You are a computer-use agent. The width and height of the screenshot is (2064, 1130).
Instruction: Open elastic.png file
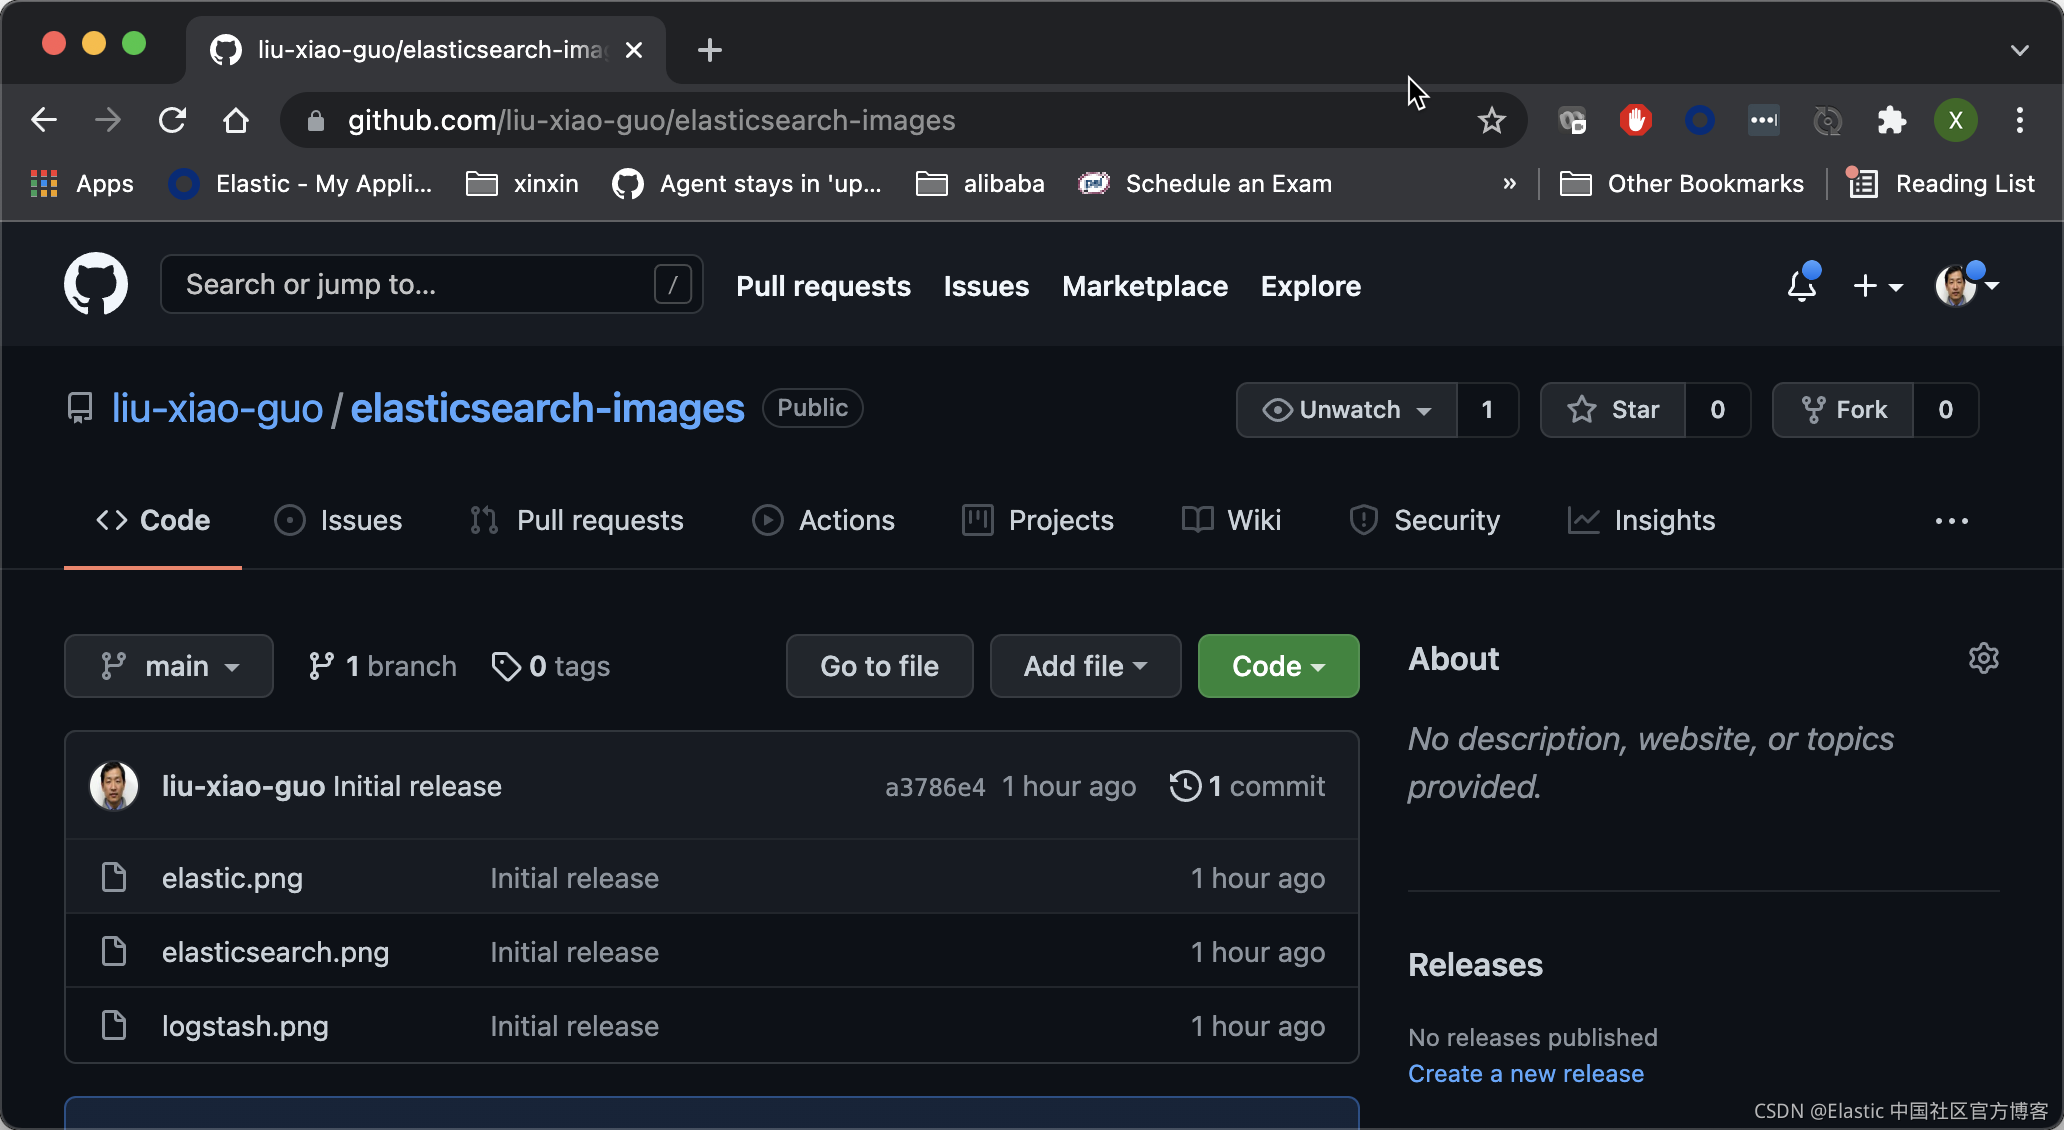pyautogui.click(x=232, y=877)
